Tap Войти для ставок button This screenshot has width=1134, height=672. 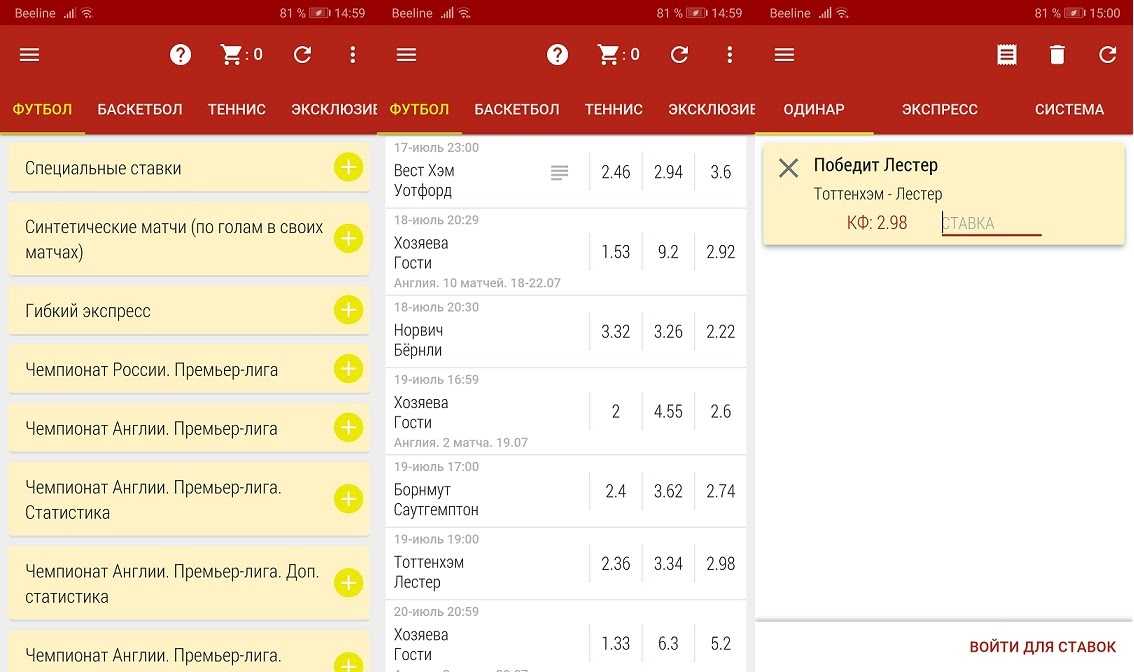coord(1042,647)
